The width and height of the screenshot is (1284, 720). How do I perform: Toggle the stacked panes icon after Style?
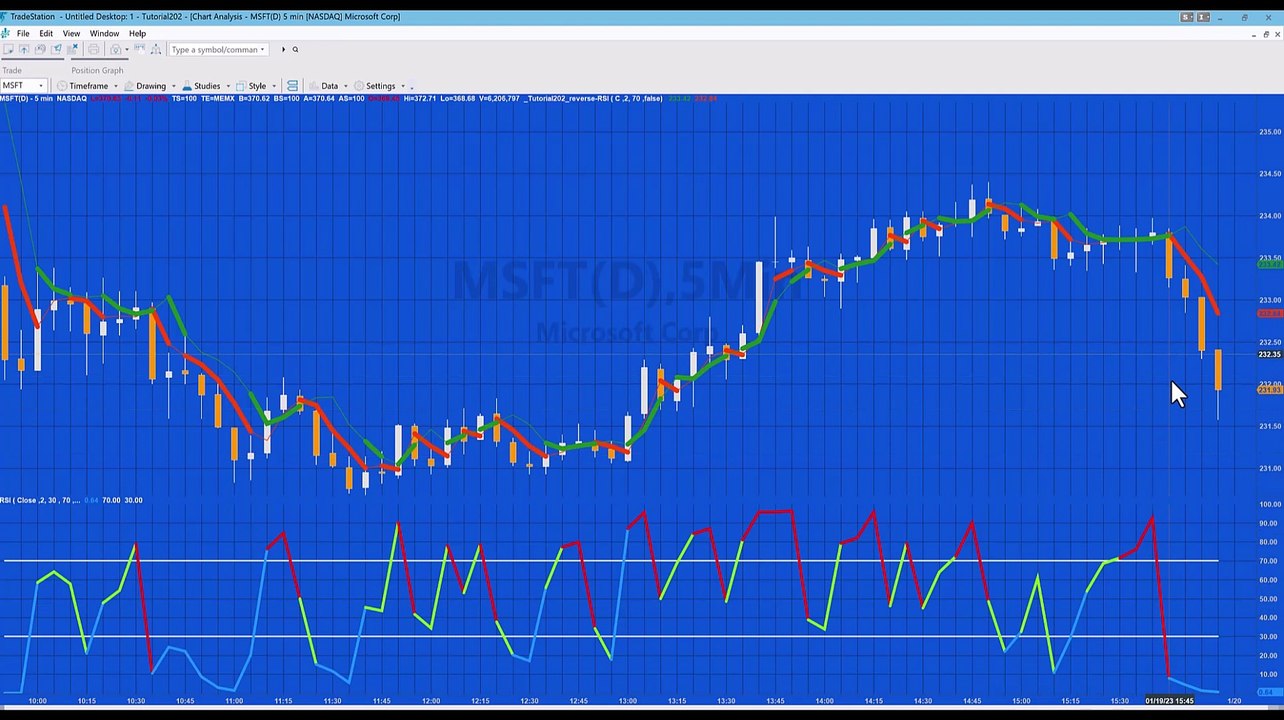click(x=292, y=86)
